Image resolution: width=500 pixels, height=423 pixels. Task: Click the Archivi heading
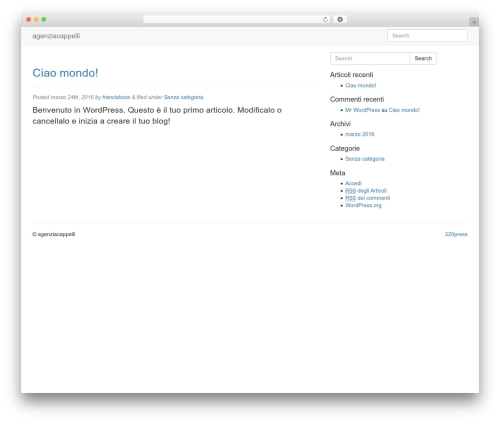340,124
